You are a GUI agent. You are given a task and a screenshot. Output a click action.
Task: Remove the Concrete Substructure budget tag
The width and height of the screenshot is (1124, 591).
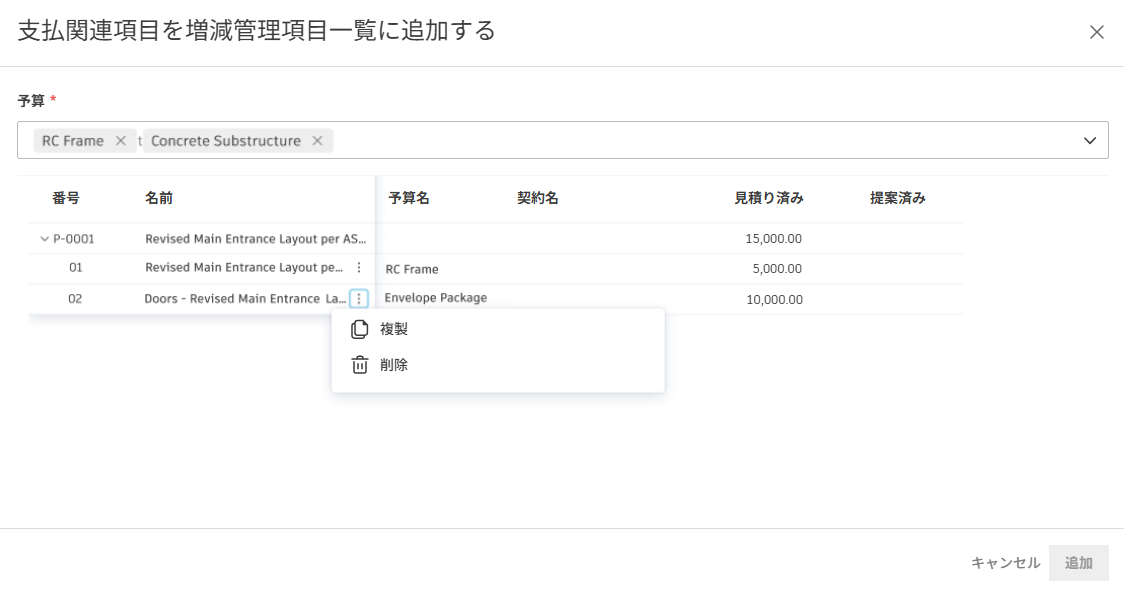pyautogui.click(x=318, y=140)
